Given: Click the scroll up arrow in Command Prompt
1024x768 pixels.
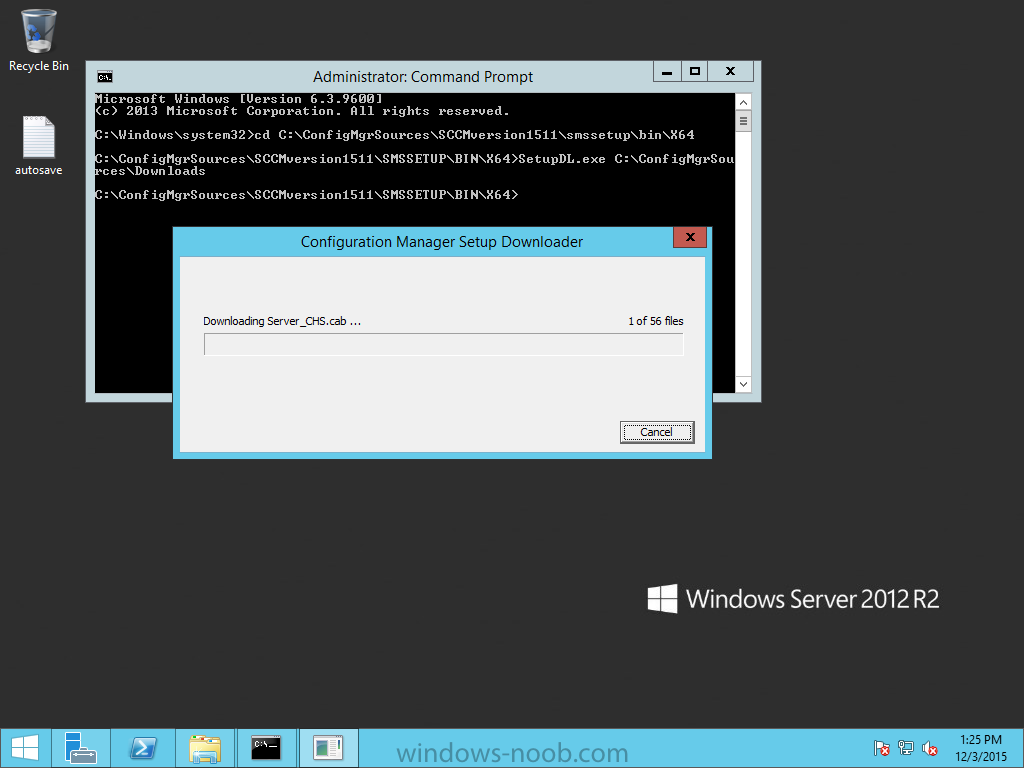Looking at the screenshot, I should [x=743, y=103].
